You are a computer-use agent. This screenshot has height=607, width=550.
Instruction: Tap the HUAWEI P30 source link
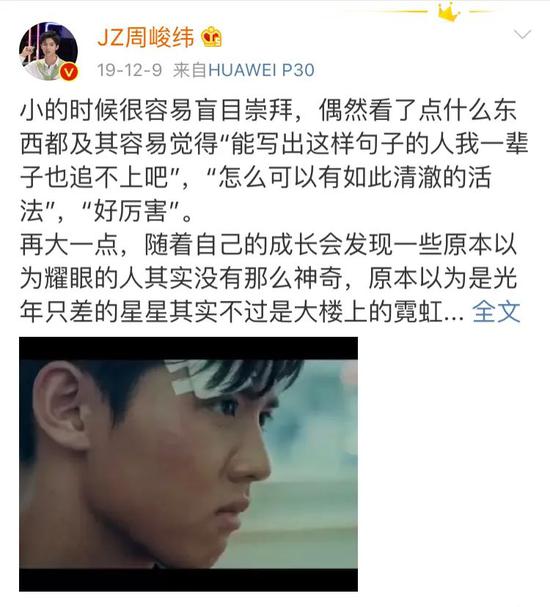[x=261, y=70]
